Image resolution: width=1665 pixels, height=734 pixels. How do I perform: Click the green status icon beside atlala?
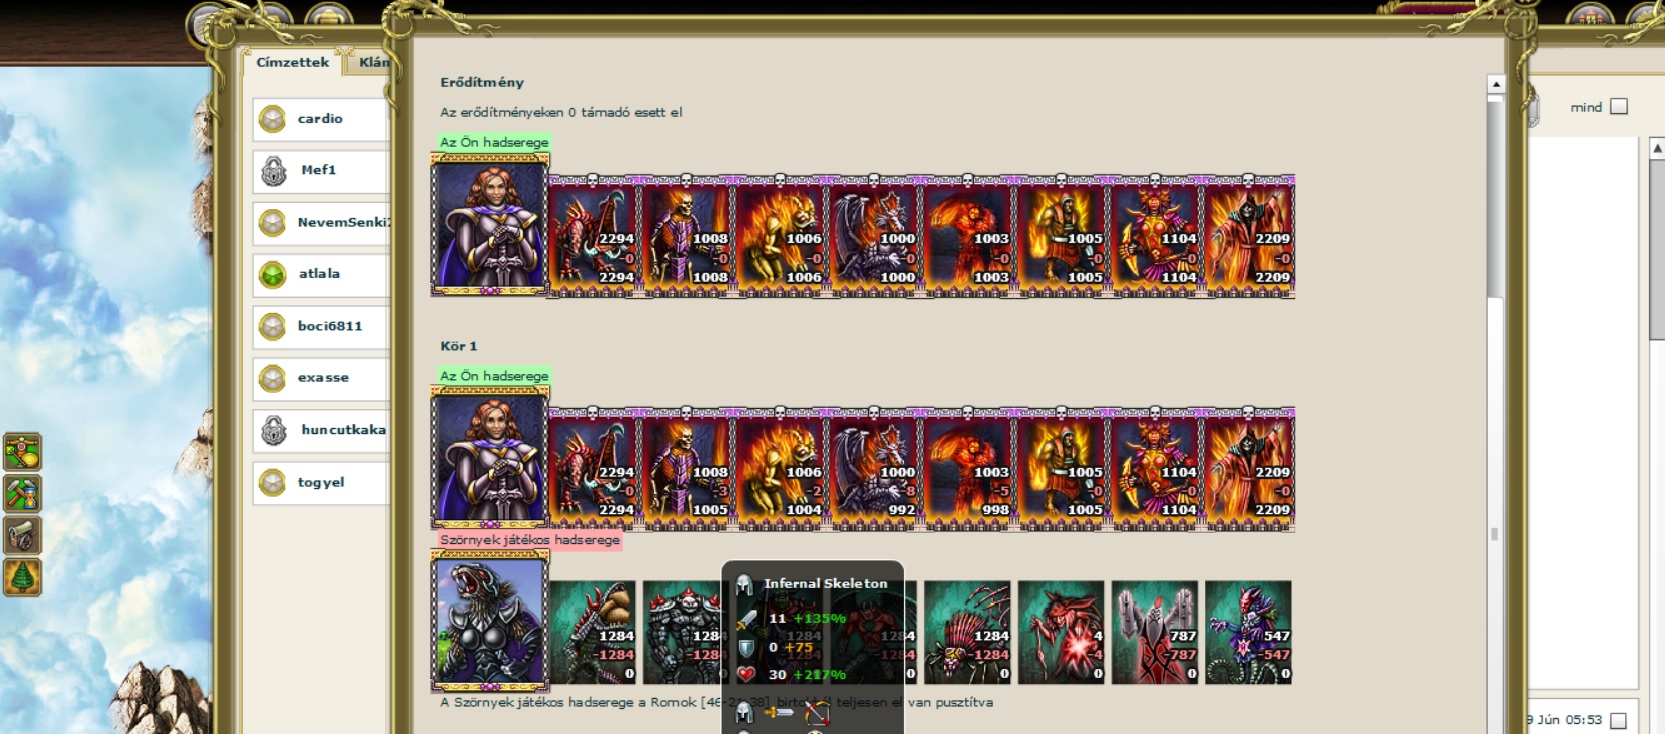click(x=272, y=274)
